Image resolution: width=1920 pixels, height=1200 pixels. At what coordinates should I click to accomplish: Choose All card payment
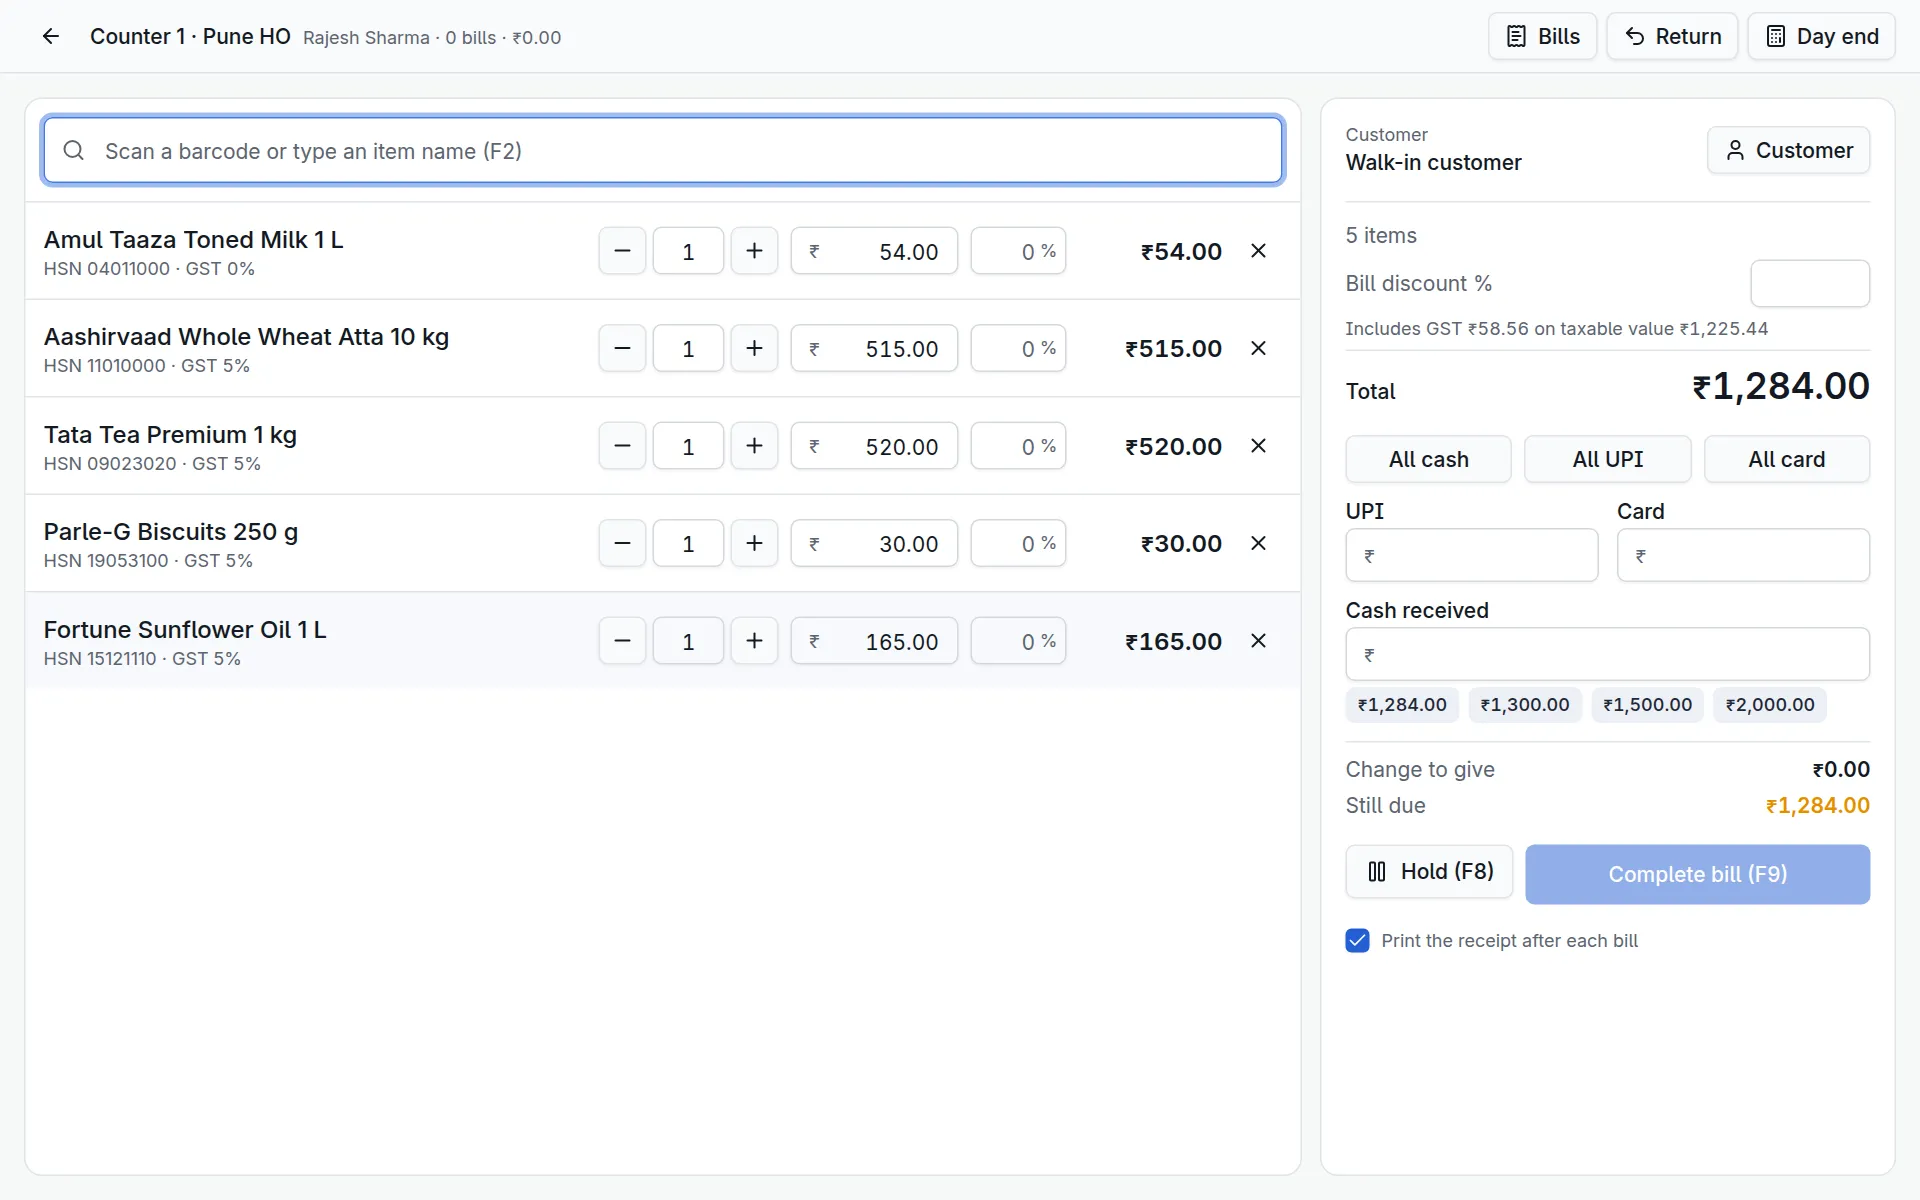[x=1787, y=459]
